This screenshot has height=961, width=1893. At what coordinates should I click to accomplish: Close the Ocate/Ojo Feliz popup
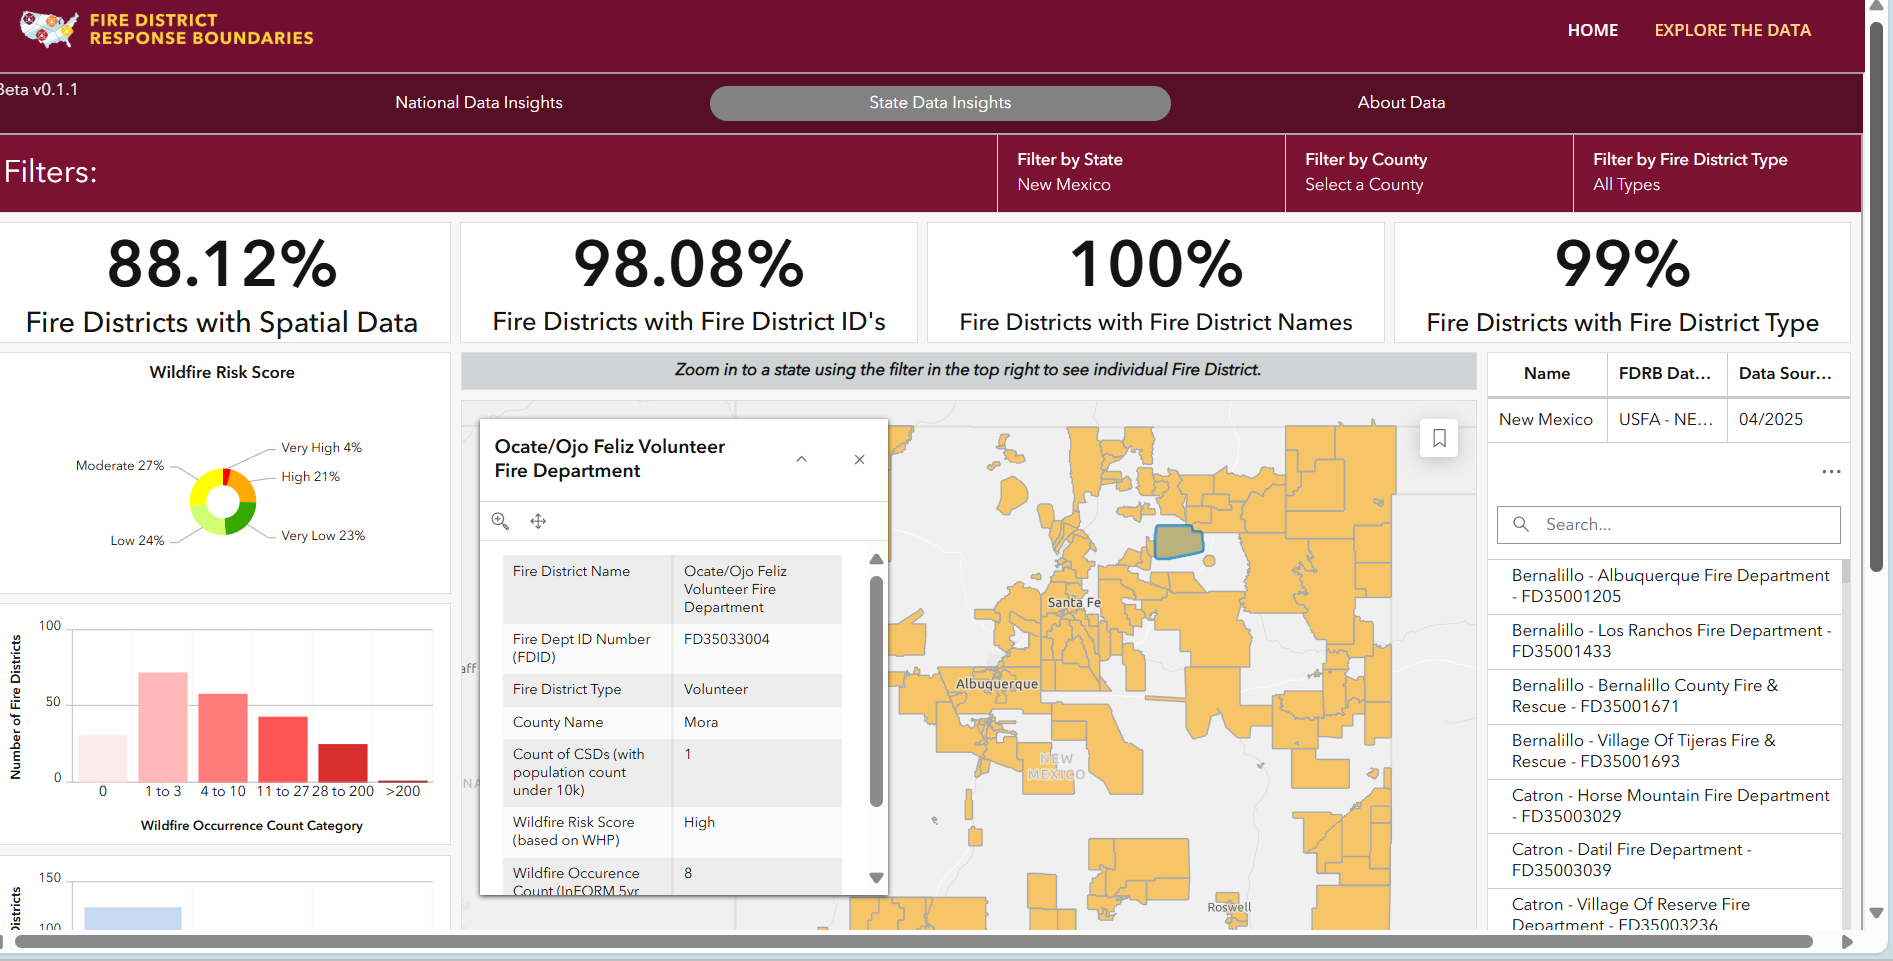click(x=859, y=459)
